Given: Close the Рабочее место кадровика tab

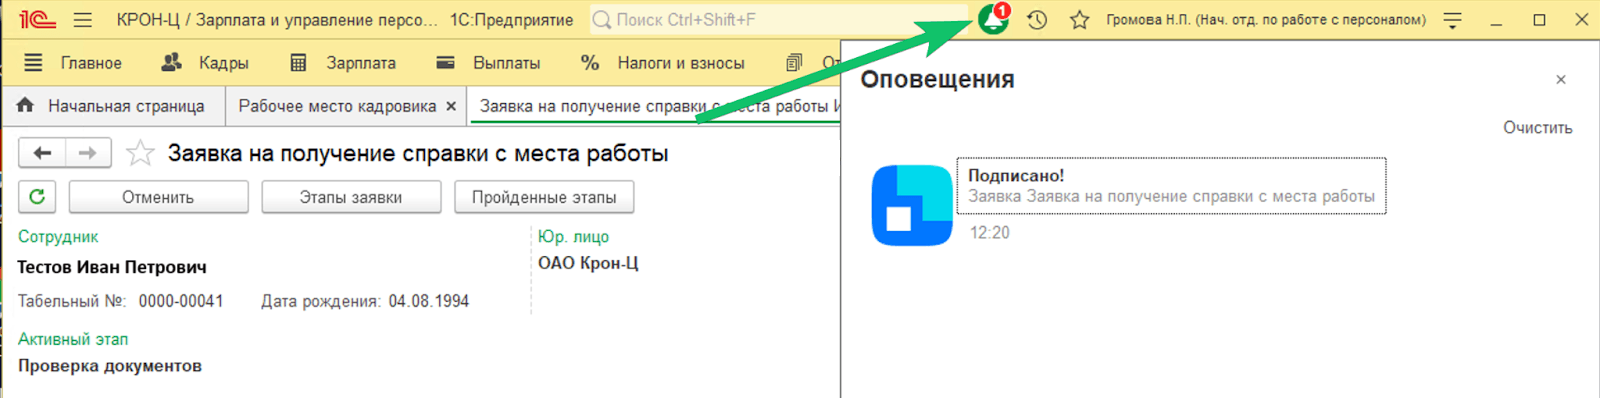Looking at the screenshot, I should coord(451,106).
